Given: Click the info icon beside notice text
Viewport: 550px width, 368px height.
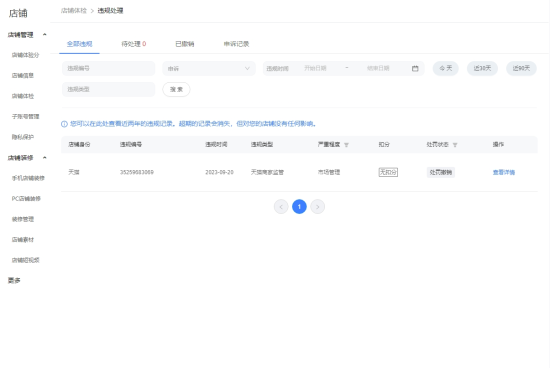Looking at the screenshot, I should point(64,124).
